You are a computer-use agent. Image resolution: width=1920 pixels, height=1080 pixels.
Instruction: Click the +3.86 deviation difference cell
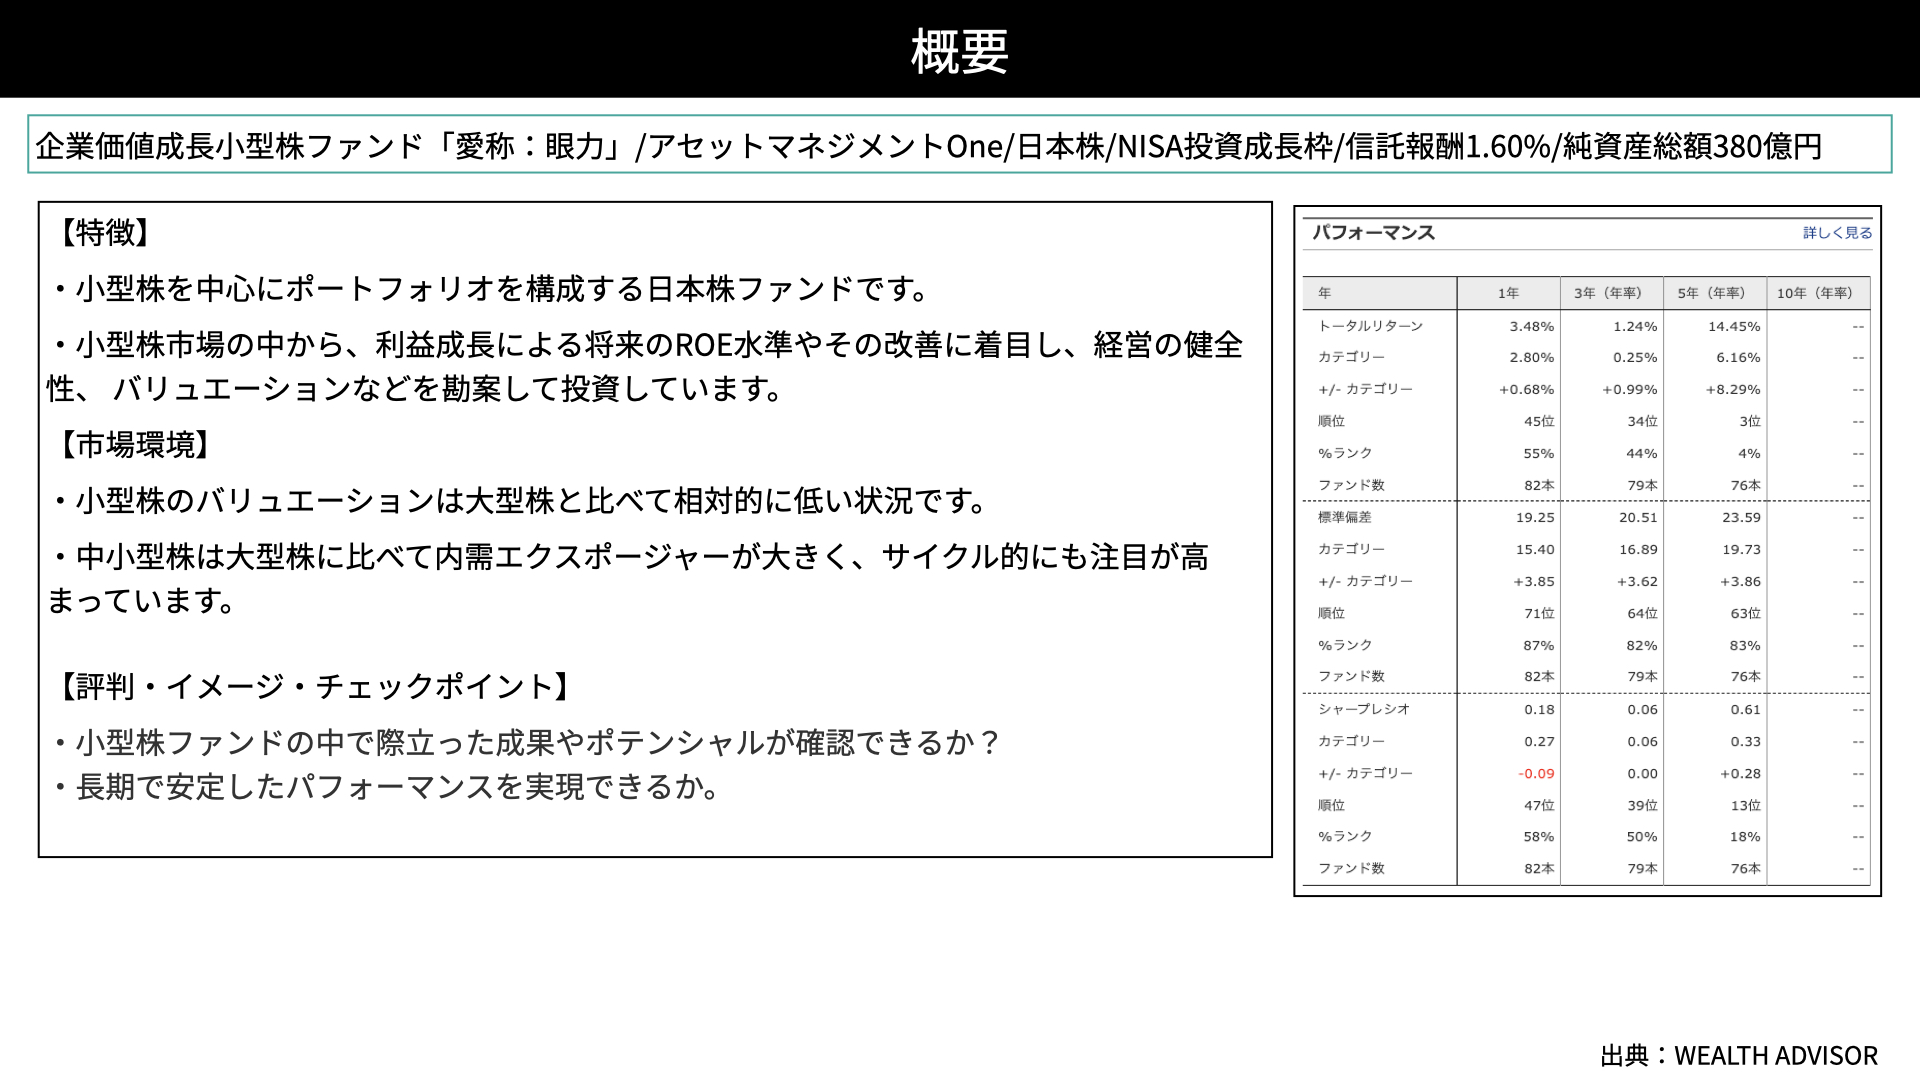point(1740,581)
